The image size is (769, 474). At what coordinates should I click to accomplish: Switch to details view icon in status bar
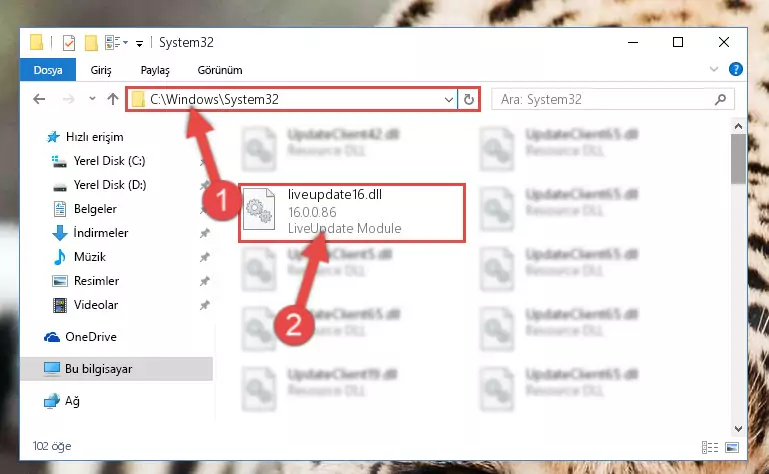[709, 447]
